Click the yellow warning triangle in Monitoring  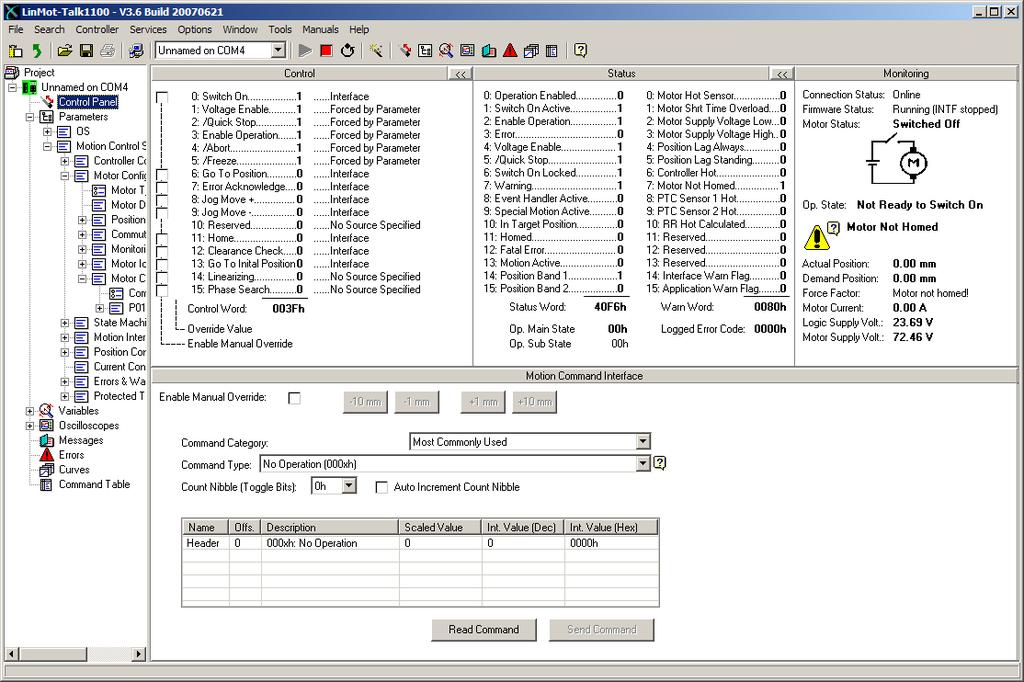point(816,238)
